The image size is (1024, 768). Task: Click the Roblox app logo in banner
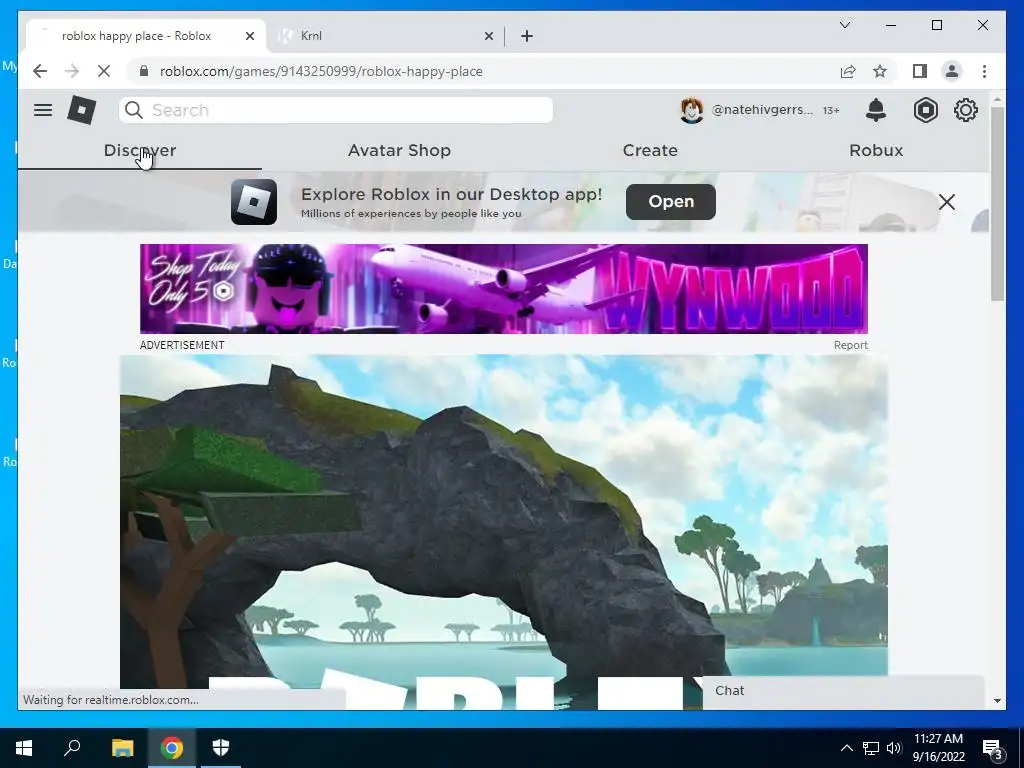click(x=254, y=202)
